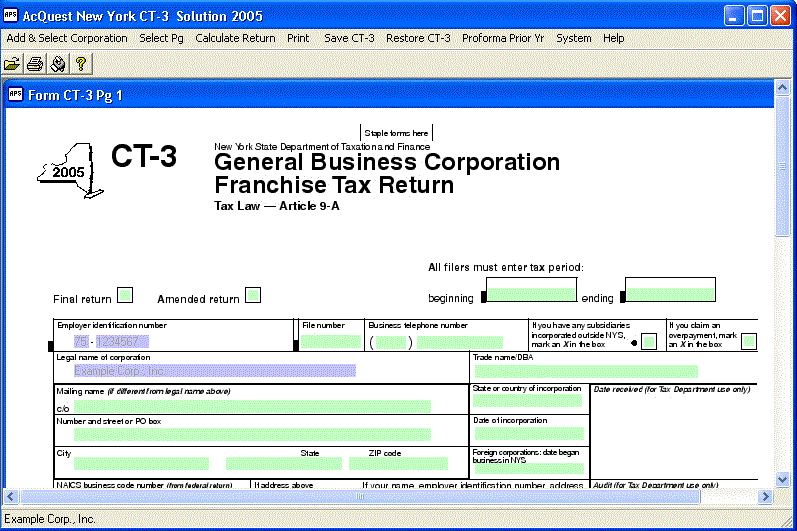797x531 pixels.
Task: Click the status bar text Example Corp., Inc.
Action: click(x=50, y=519)
